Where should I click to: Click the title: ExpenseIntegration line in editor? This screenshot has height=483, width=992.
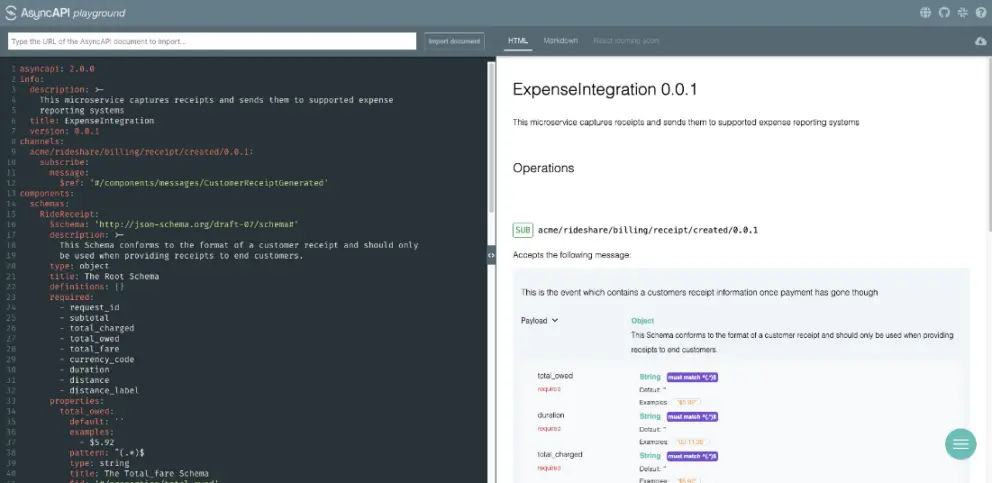pos(92,120)
